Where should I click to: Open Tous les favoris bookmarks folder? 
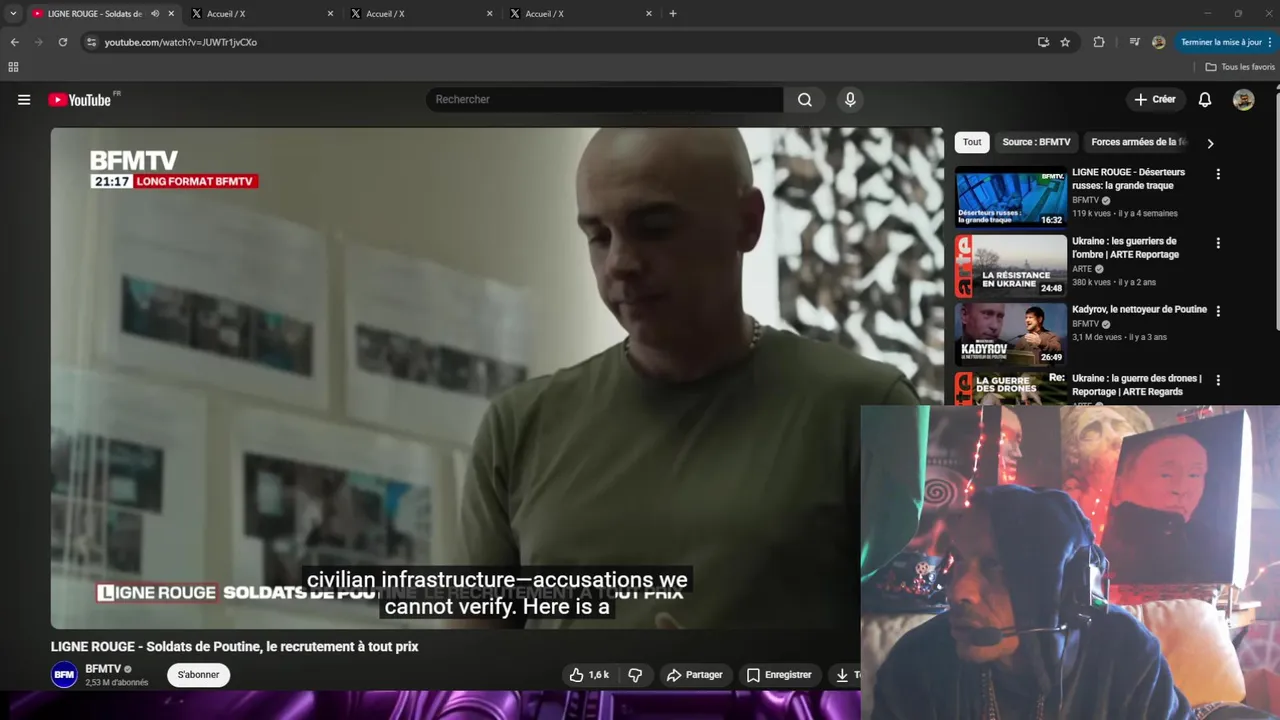tap(1240, 67)
